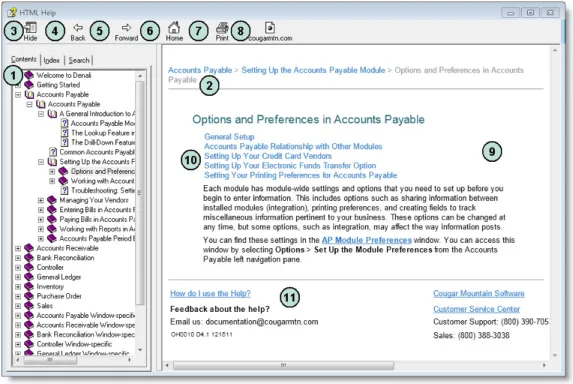This screenshot has width=573, height=384.
Task: Click Setting Up the Accounts Payable Module breadcrumb
Action: click(x=313, y=70)
